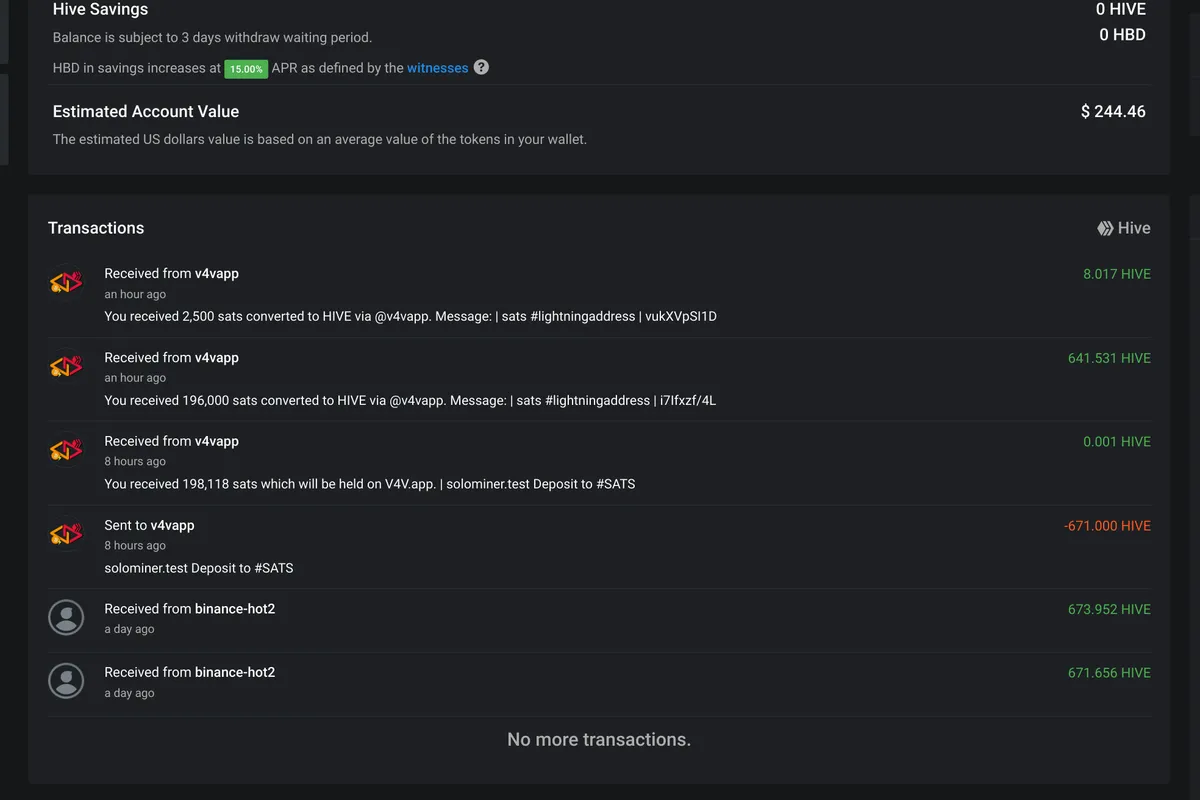Select the 671.656 HIVE amount

pos(1109,673)
